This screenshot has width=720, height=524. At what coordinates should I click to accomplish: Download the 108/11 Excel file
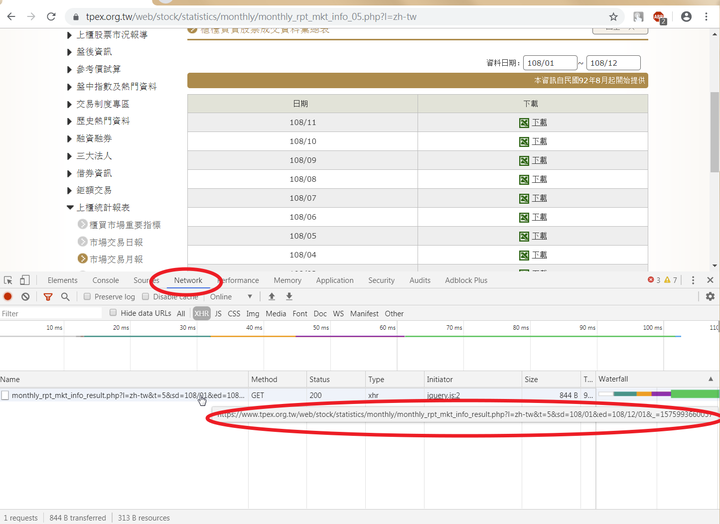(533, 123)
